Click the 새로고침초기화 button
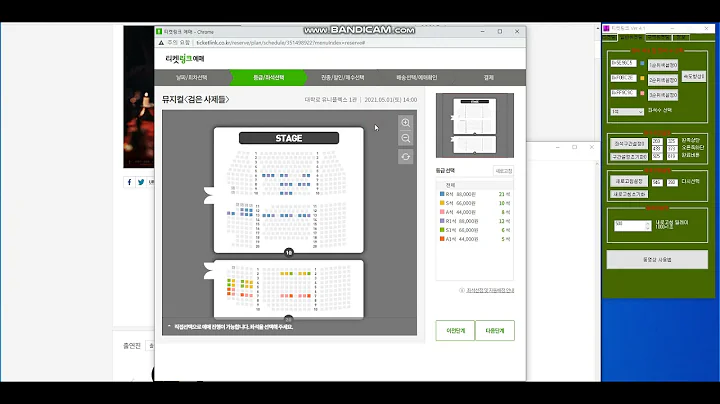The width and height of the screenshot is (720, 404). (629, 194)
